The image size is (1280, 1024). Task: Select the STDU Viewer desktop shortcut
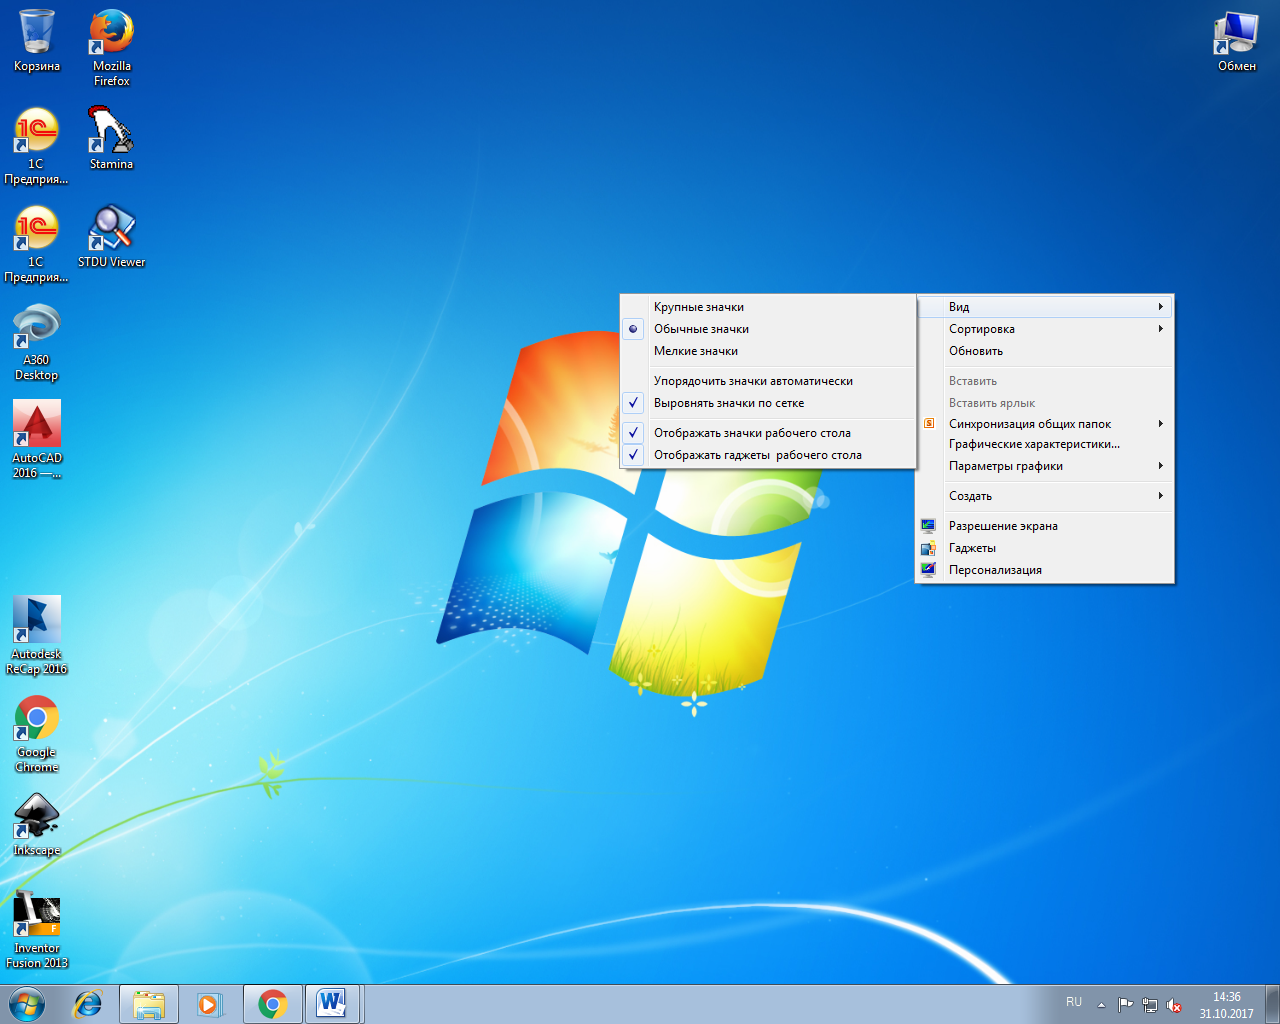pyautogui.click(x=112, y=236)
